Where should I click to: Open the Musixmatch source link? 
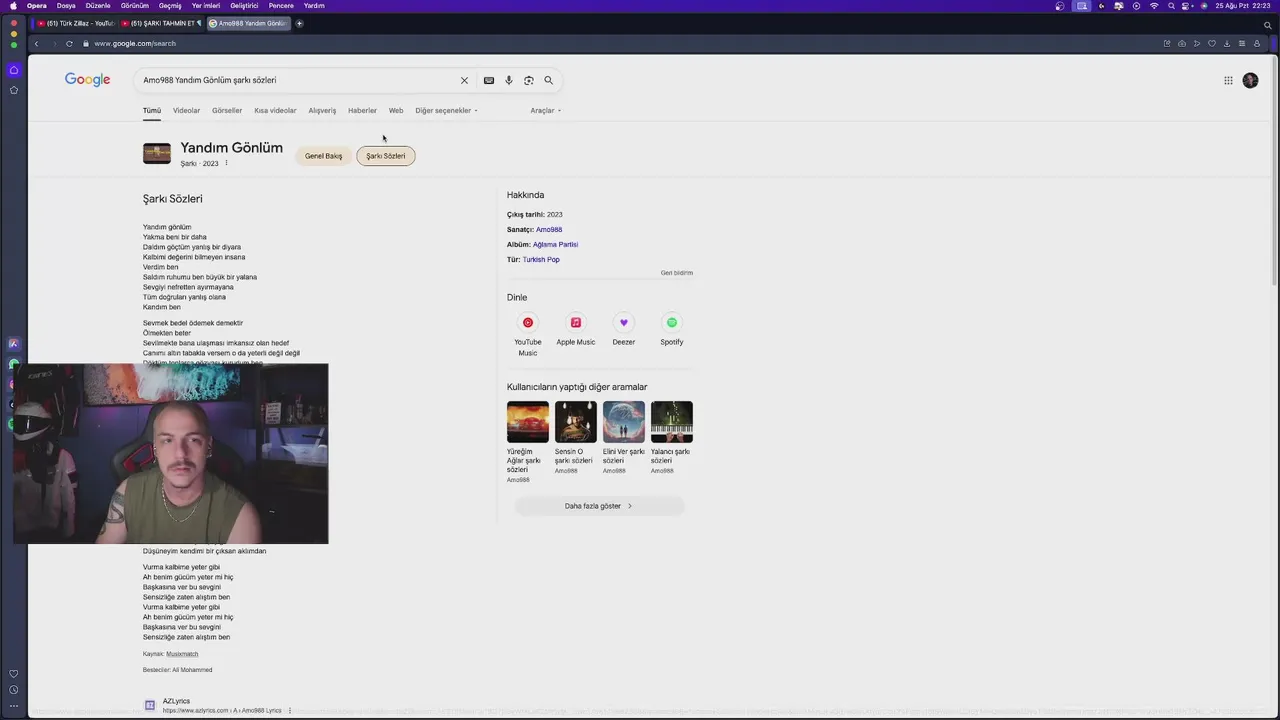pyautogui.click(x=182, y=654)
